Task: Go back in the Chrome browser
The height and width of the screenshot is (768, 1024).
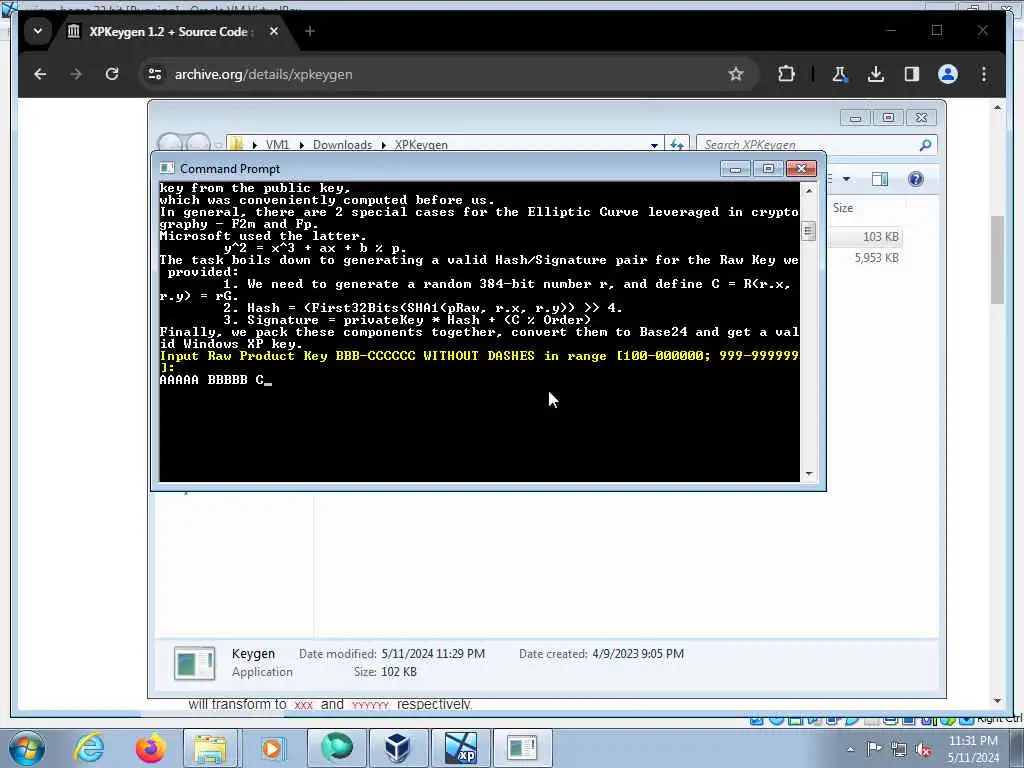Action: (40, 74)
